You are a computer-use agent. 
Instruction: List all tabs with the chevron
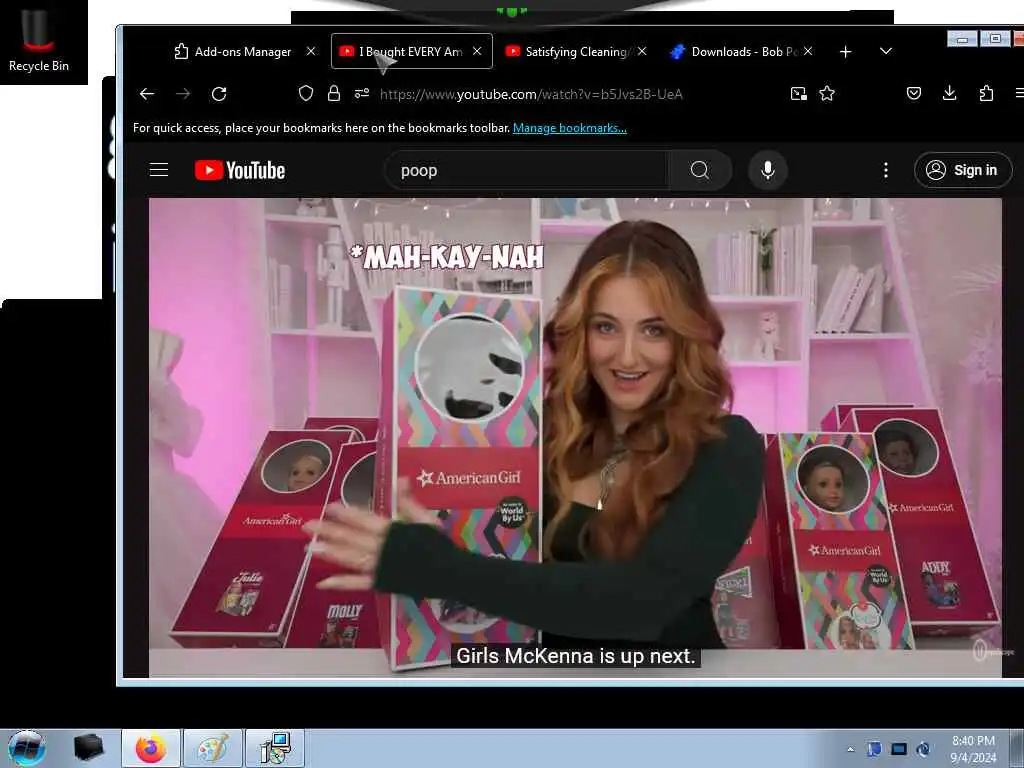886,51
